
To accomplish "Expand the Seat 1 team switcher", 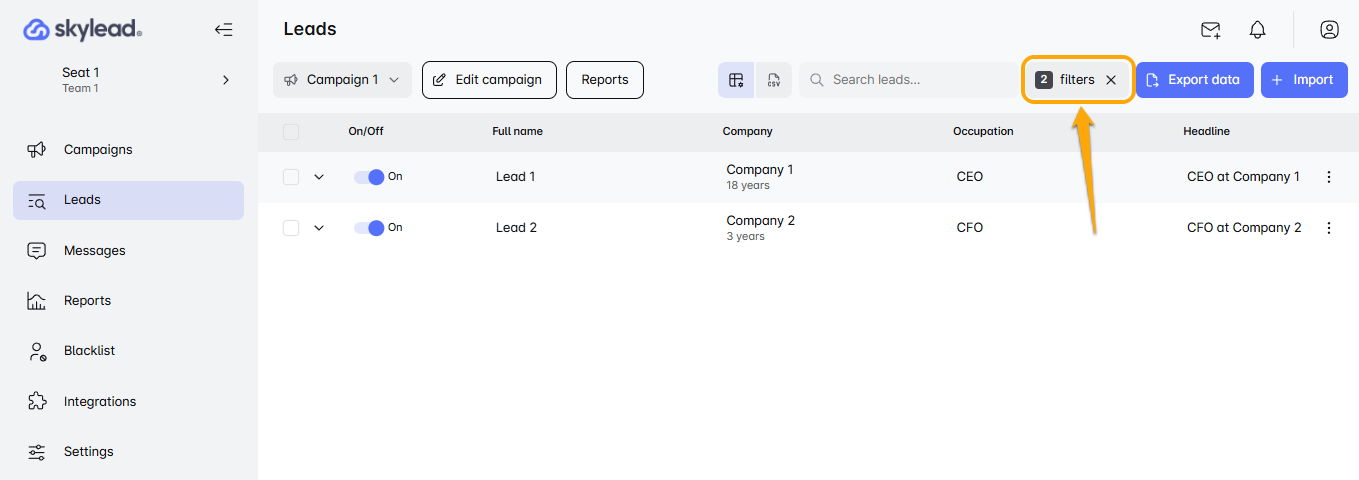I will [226, 80].
